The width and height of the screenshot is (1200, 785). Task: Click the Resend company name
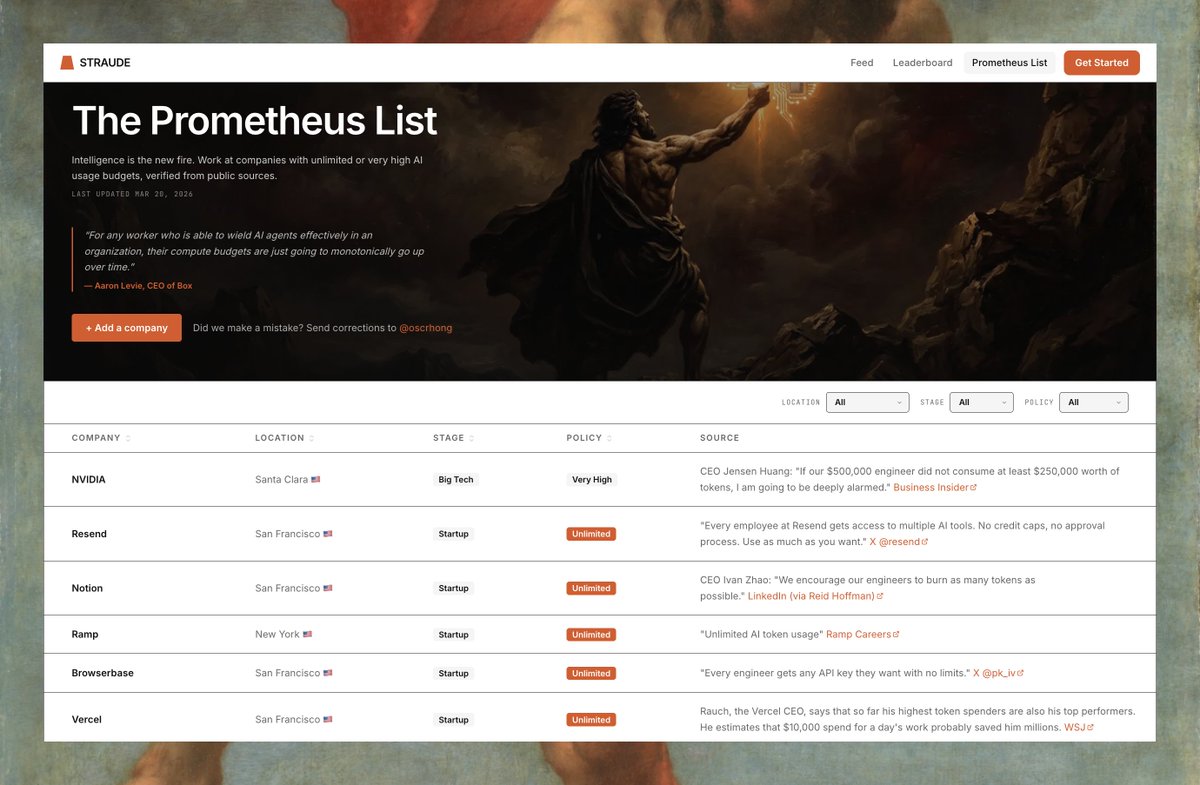[x=89, y=534]
